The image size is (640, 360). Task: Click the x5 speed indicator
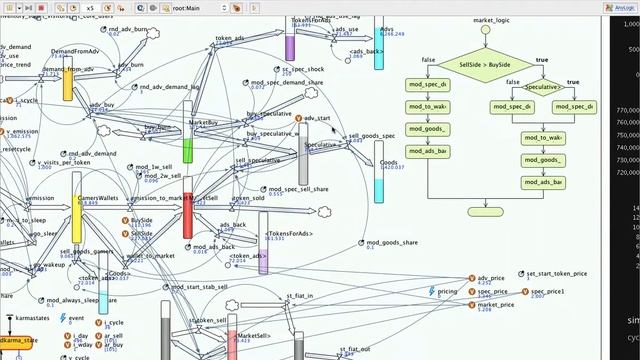pyautogui.click(x=90, y=8)
